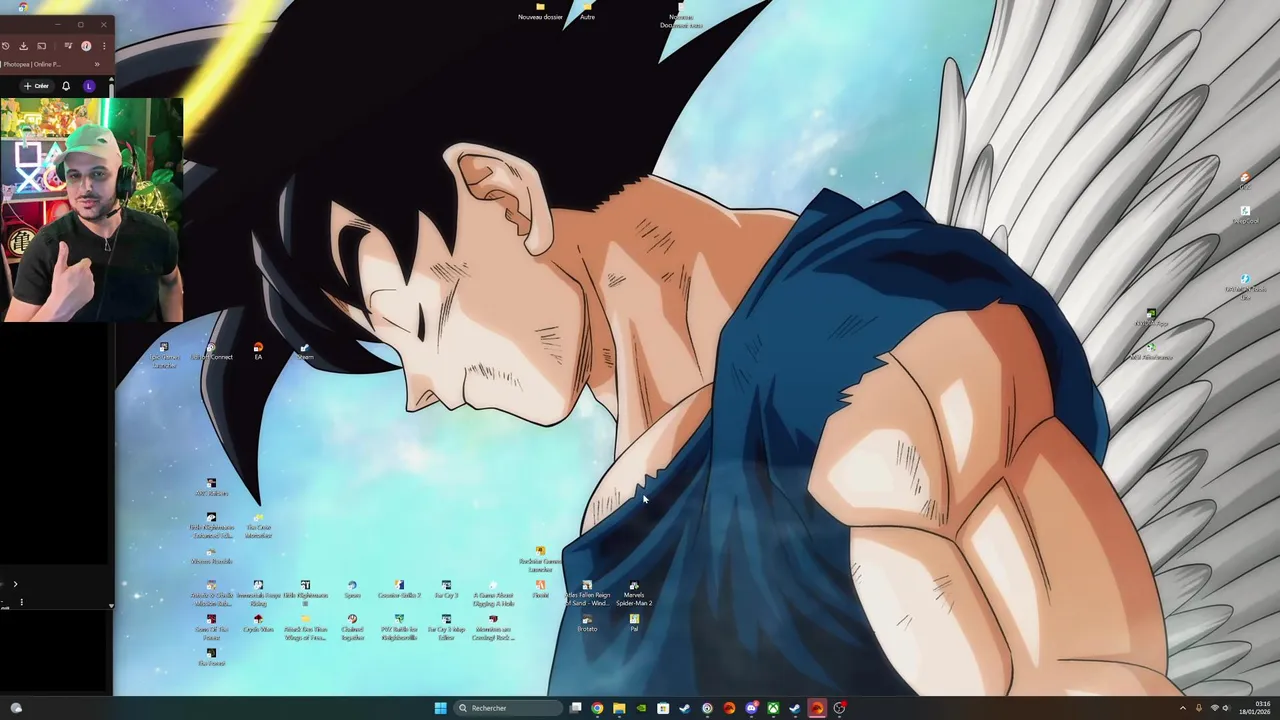Open Xbox app from the taskbar
This screenshot has width=1280, height=720.
click(773, 708)
